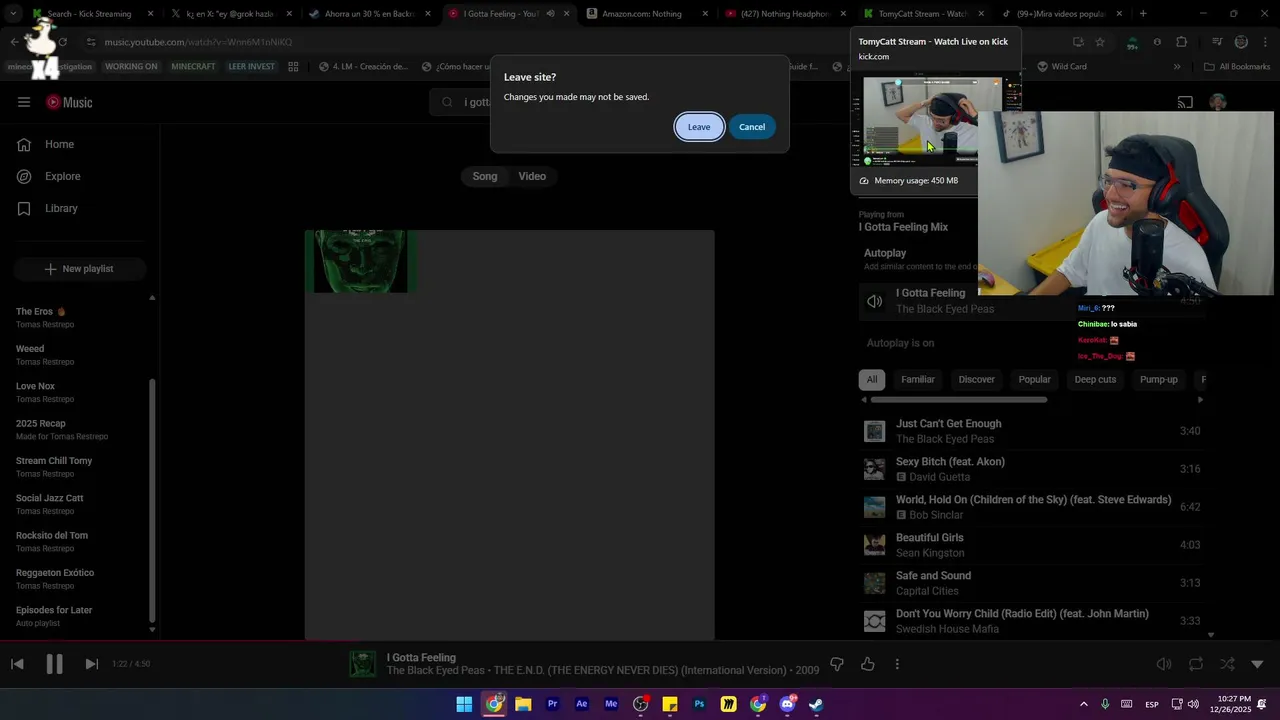Go to Explore in the sidebar
This screenshot has height=720, width=1280.
pyautogui.click(x=62, y=176)
